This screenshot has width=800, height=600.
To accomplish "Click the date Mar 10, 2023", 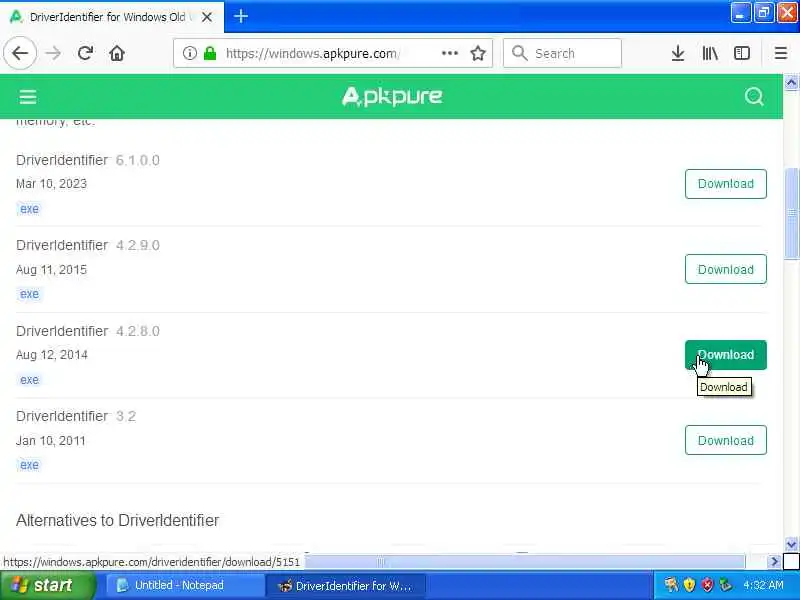I will (x=52, y=184).
